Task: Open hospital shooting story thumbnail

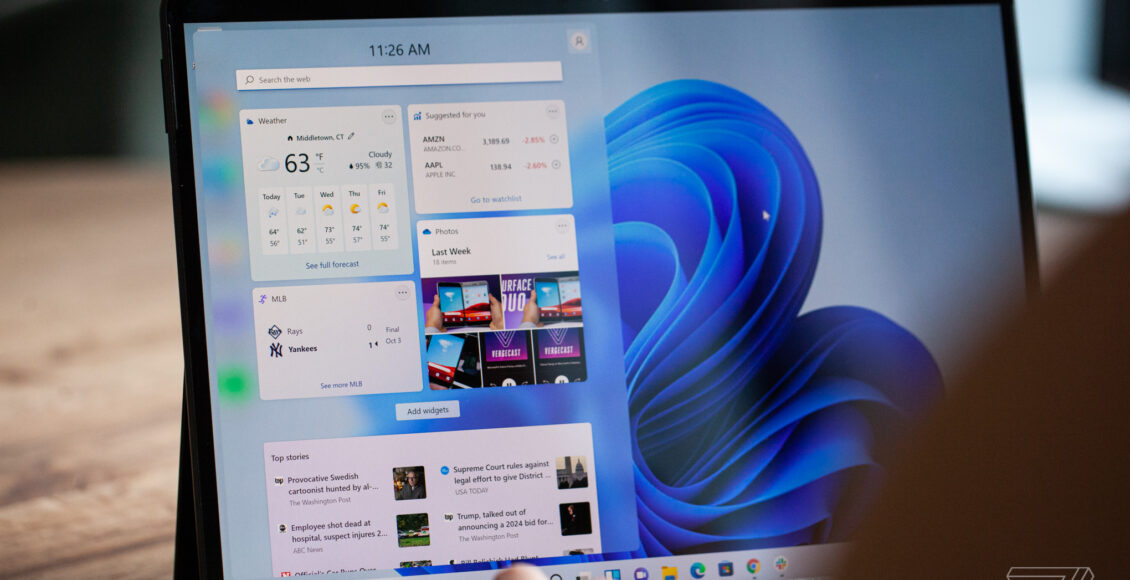Action: 413,530
